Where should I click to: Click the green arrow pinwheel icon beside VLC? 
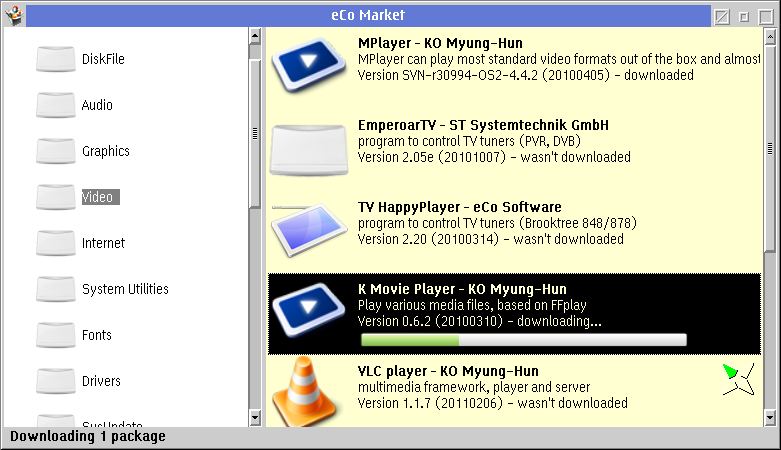(x=738, y=379)
